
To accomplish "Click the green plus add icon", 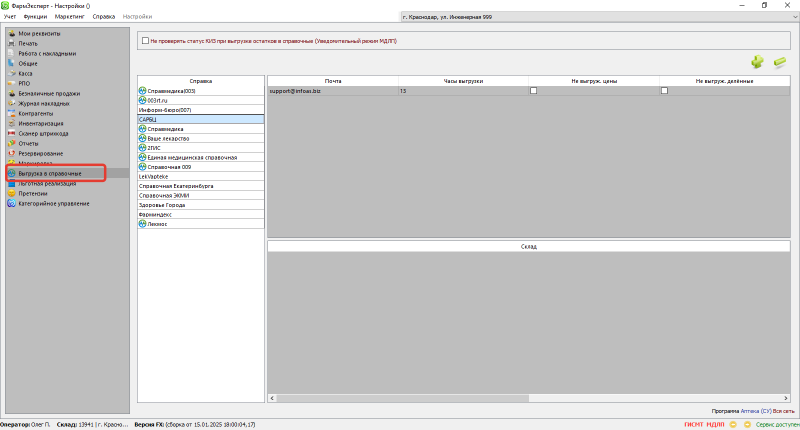I will tap(757, 62).
